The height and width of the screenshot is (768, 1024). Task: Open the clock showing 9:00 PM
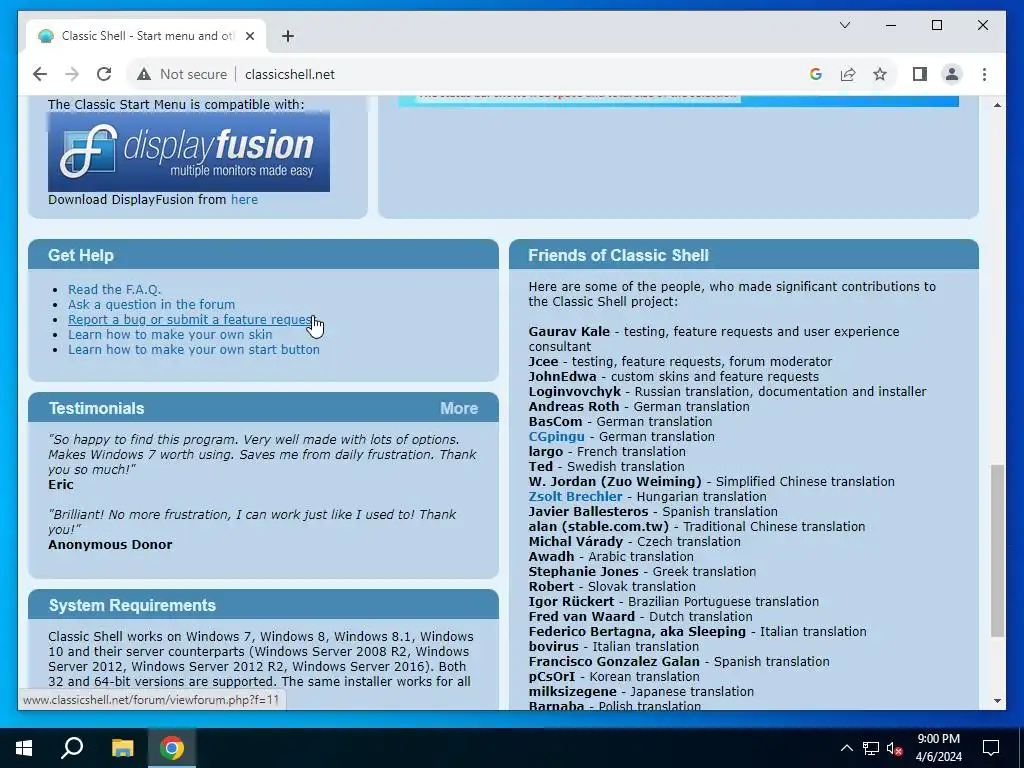coord(938,748)
